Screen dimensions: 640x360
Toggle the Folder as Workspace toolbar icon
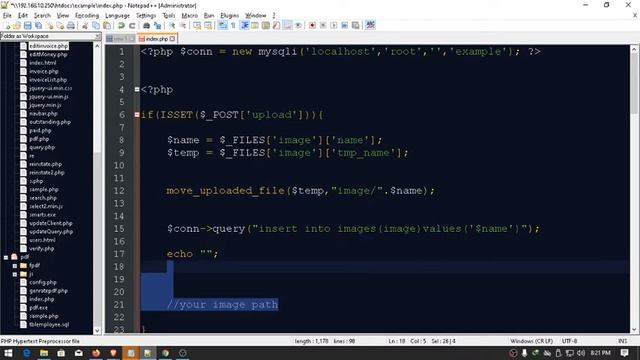click(x=288, y=25)
